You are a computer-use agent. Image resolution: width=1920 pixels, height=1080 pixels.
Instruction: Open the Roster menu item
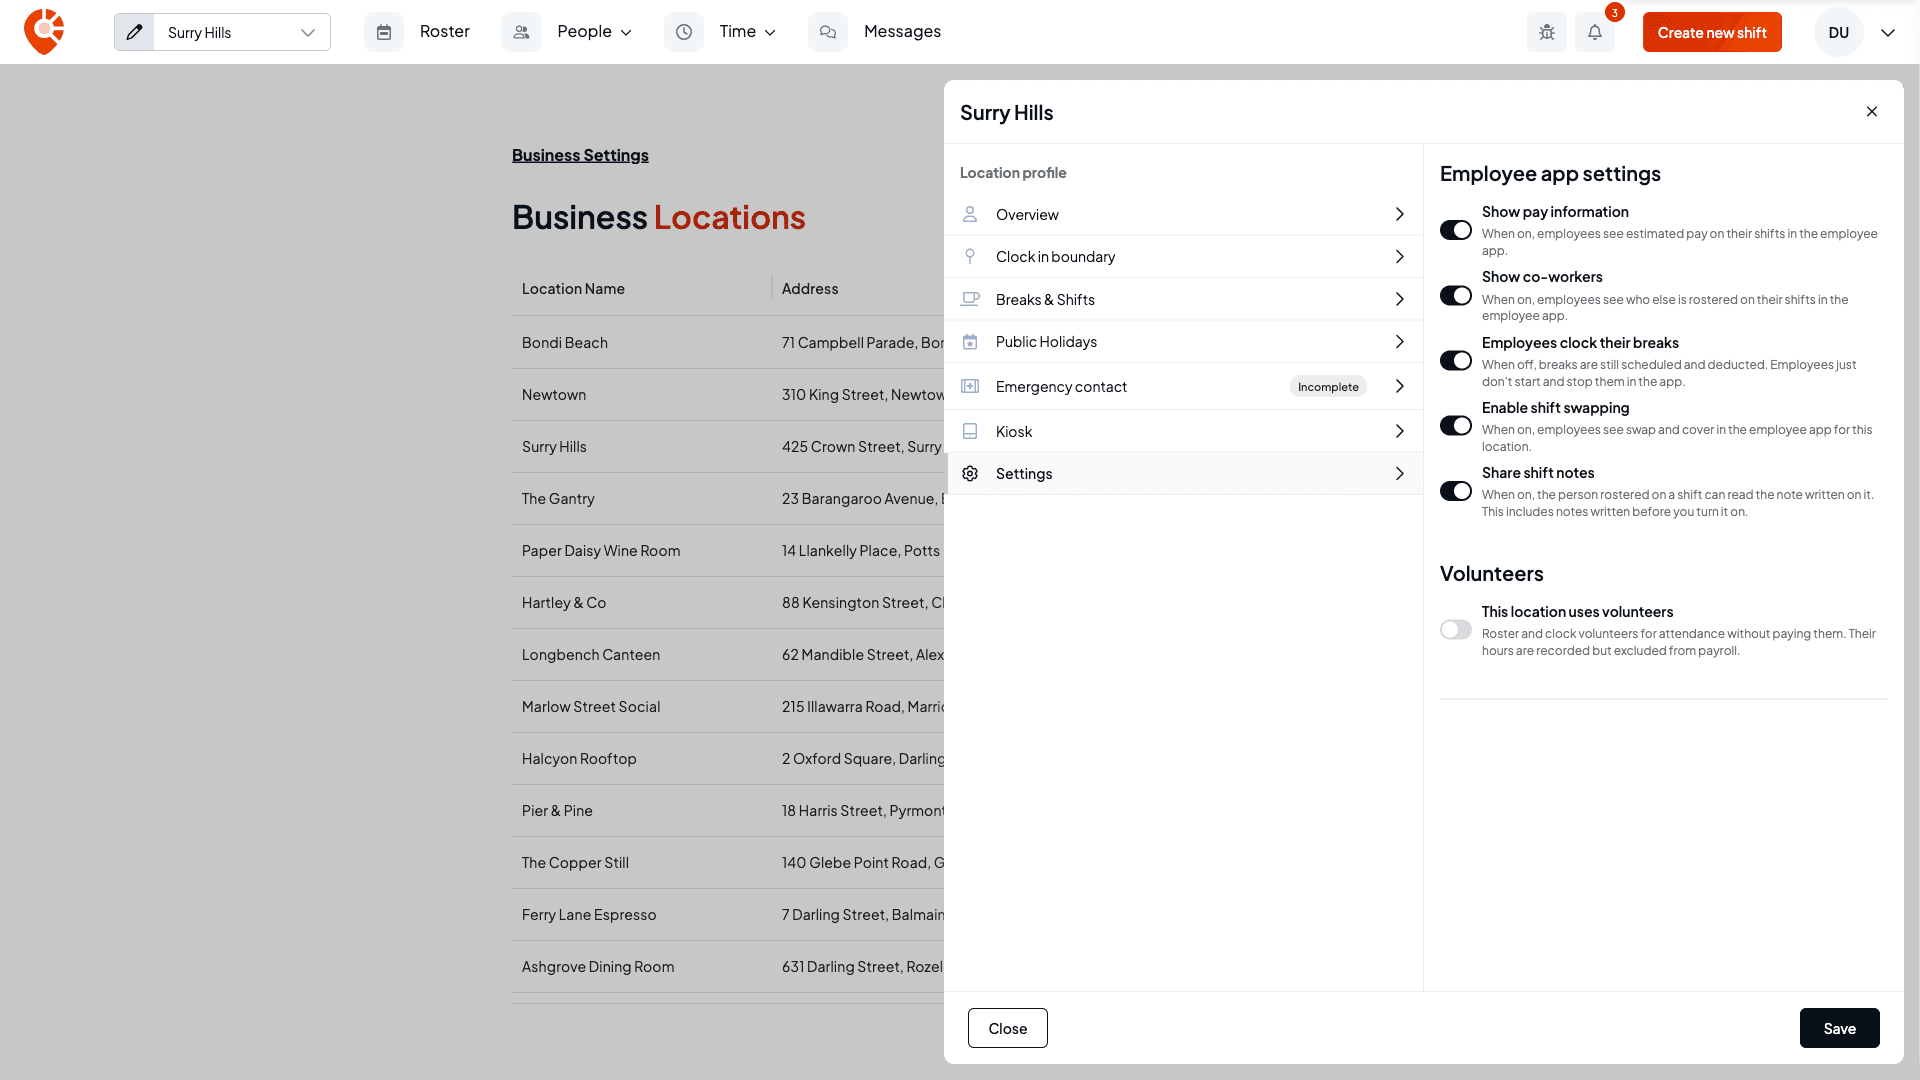click(x=444, y=32)
